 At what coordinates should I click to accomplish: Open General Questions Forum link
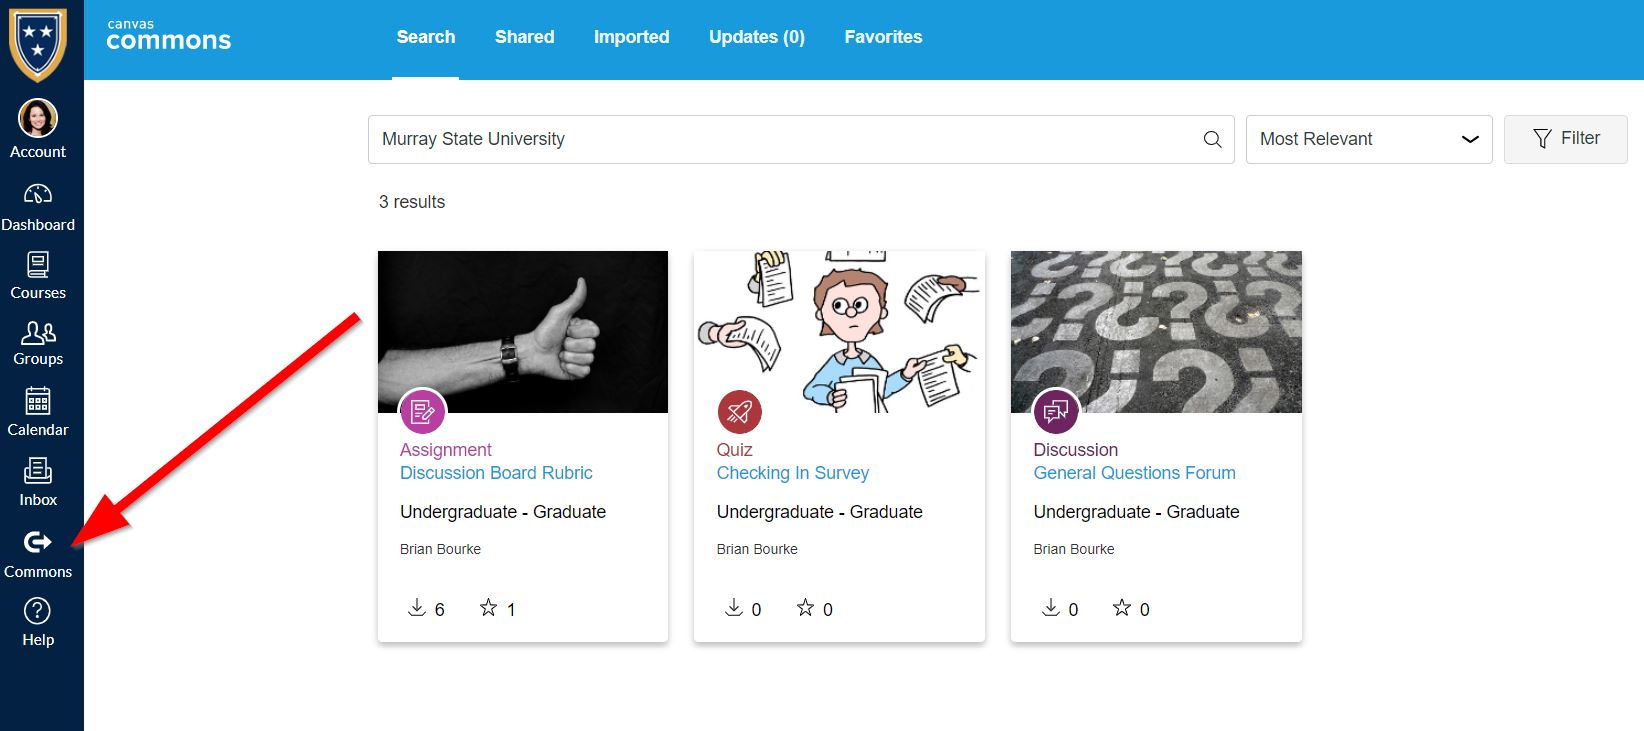tap(1135, 473)
